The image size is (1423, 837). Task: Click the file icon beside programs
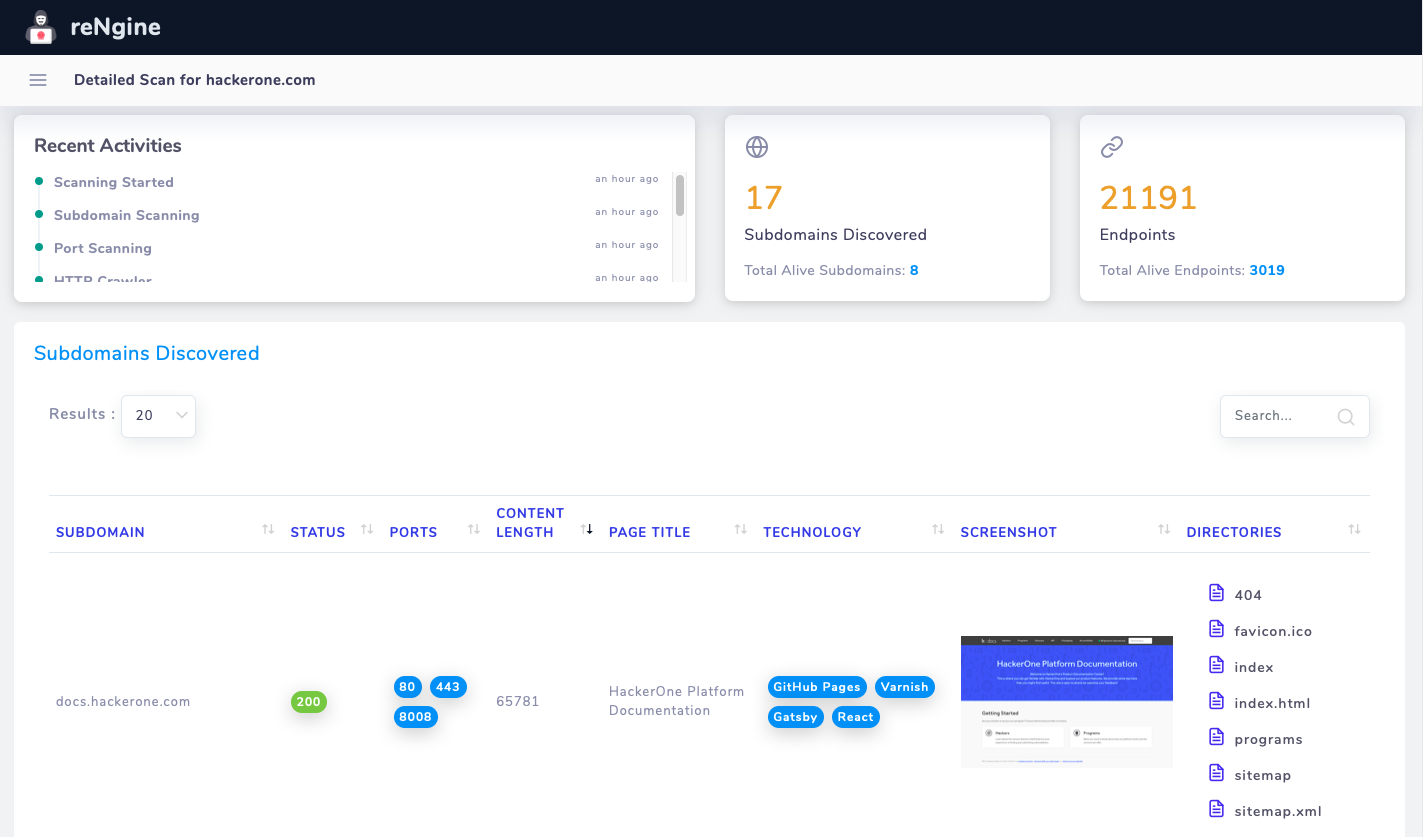pyautogui.click(x=1217, y=737)
